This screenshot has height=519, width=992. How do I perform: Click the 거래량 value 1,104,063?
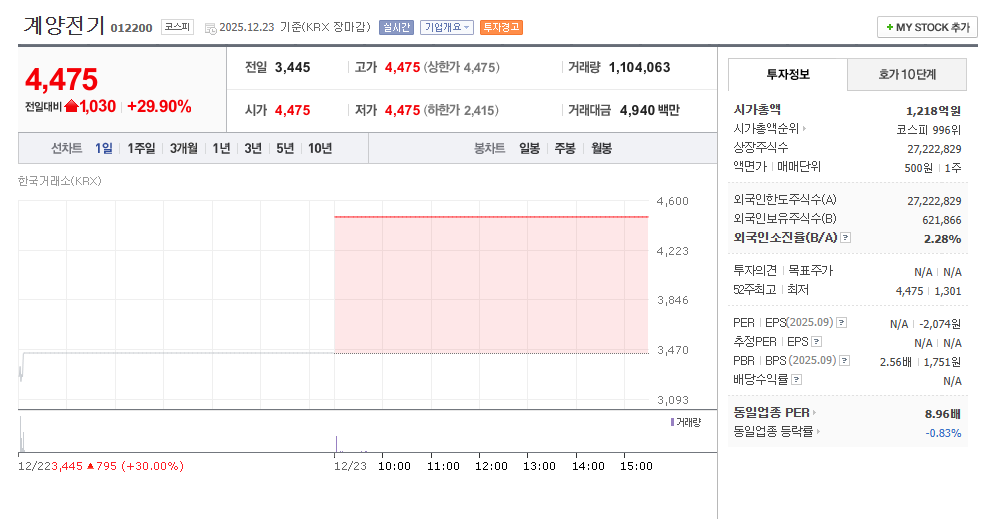coord(640,68)
